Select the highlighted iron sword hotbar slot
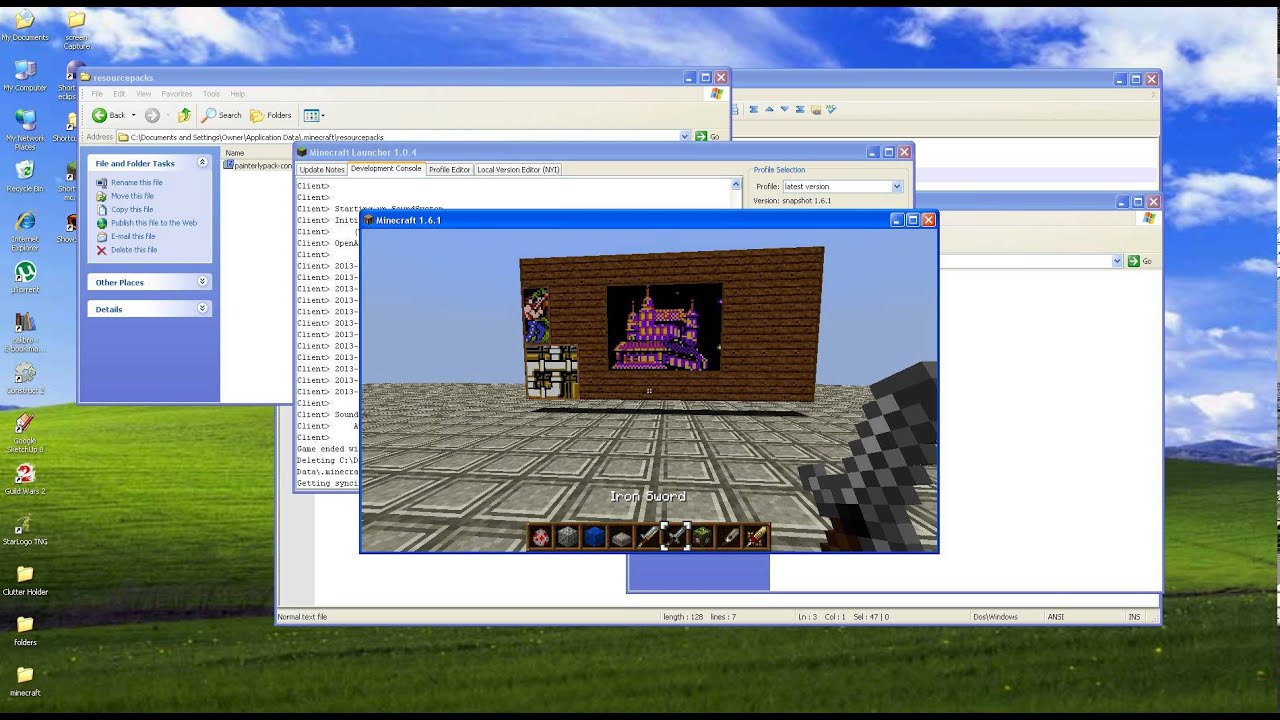Screen dimensions: 1280x720 tap(676, 537)
